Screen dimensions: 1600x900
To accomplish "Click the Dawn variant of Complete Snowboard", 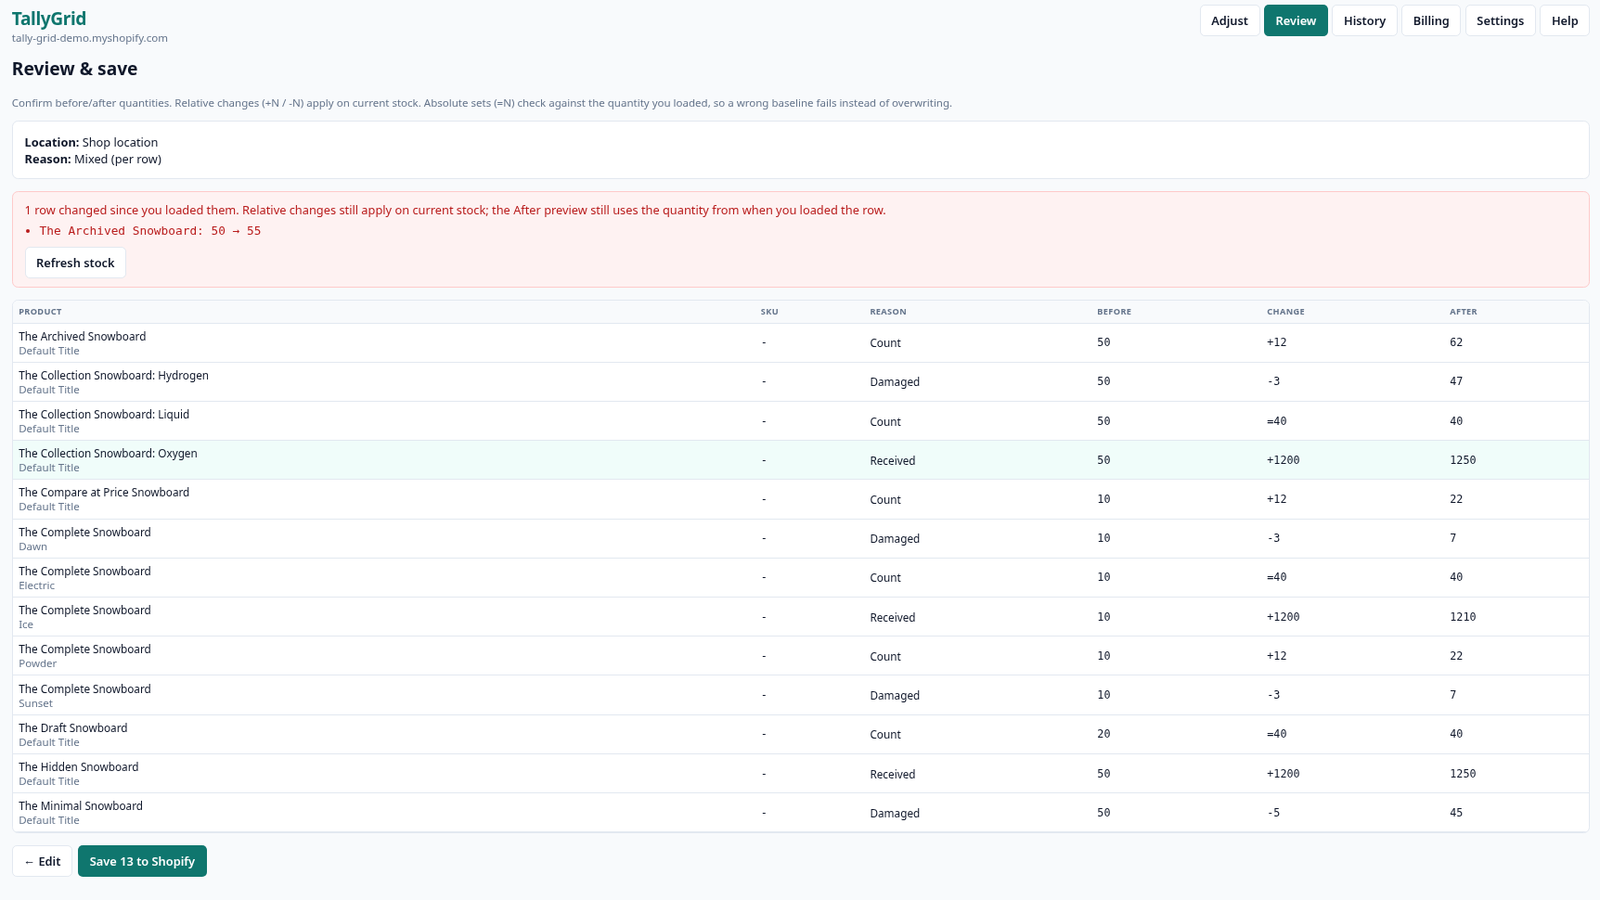I will pyautogui.click(x=33, y=547).
